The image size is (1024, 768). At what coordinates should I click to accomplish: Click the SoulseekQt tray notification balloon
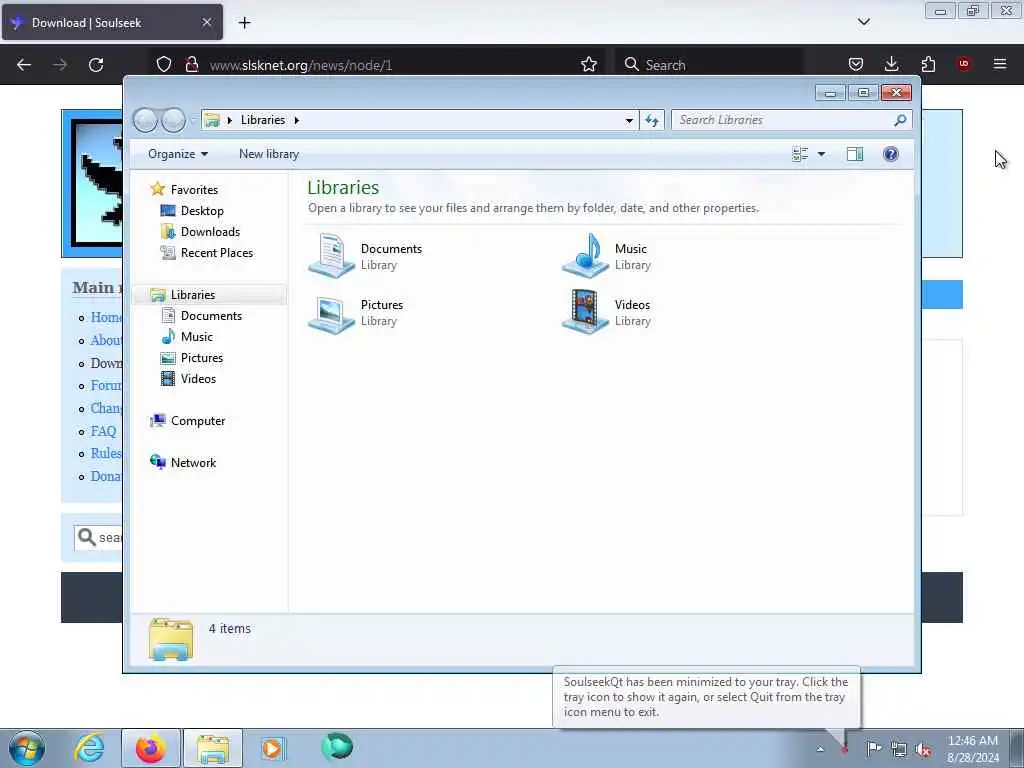(x=706, y=697)
